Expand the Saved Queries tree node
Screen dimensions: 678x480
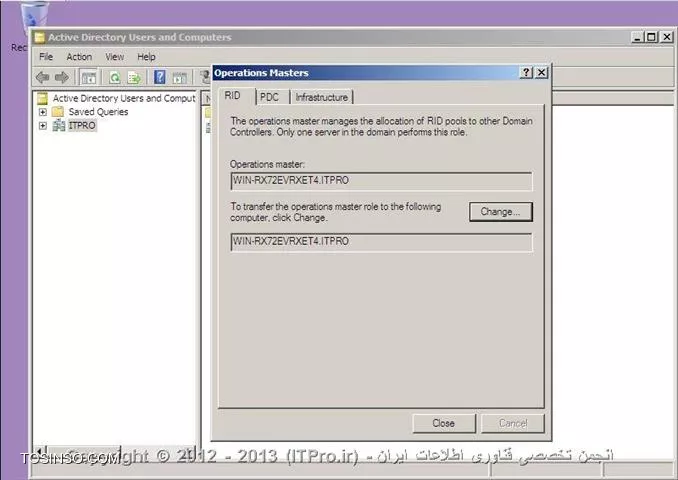(x=42, y=112)
